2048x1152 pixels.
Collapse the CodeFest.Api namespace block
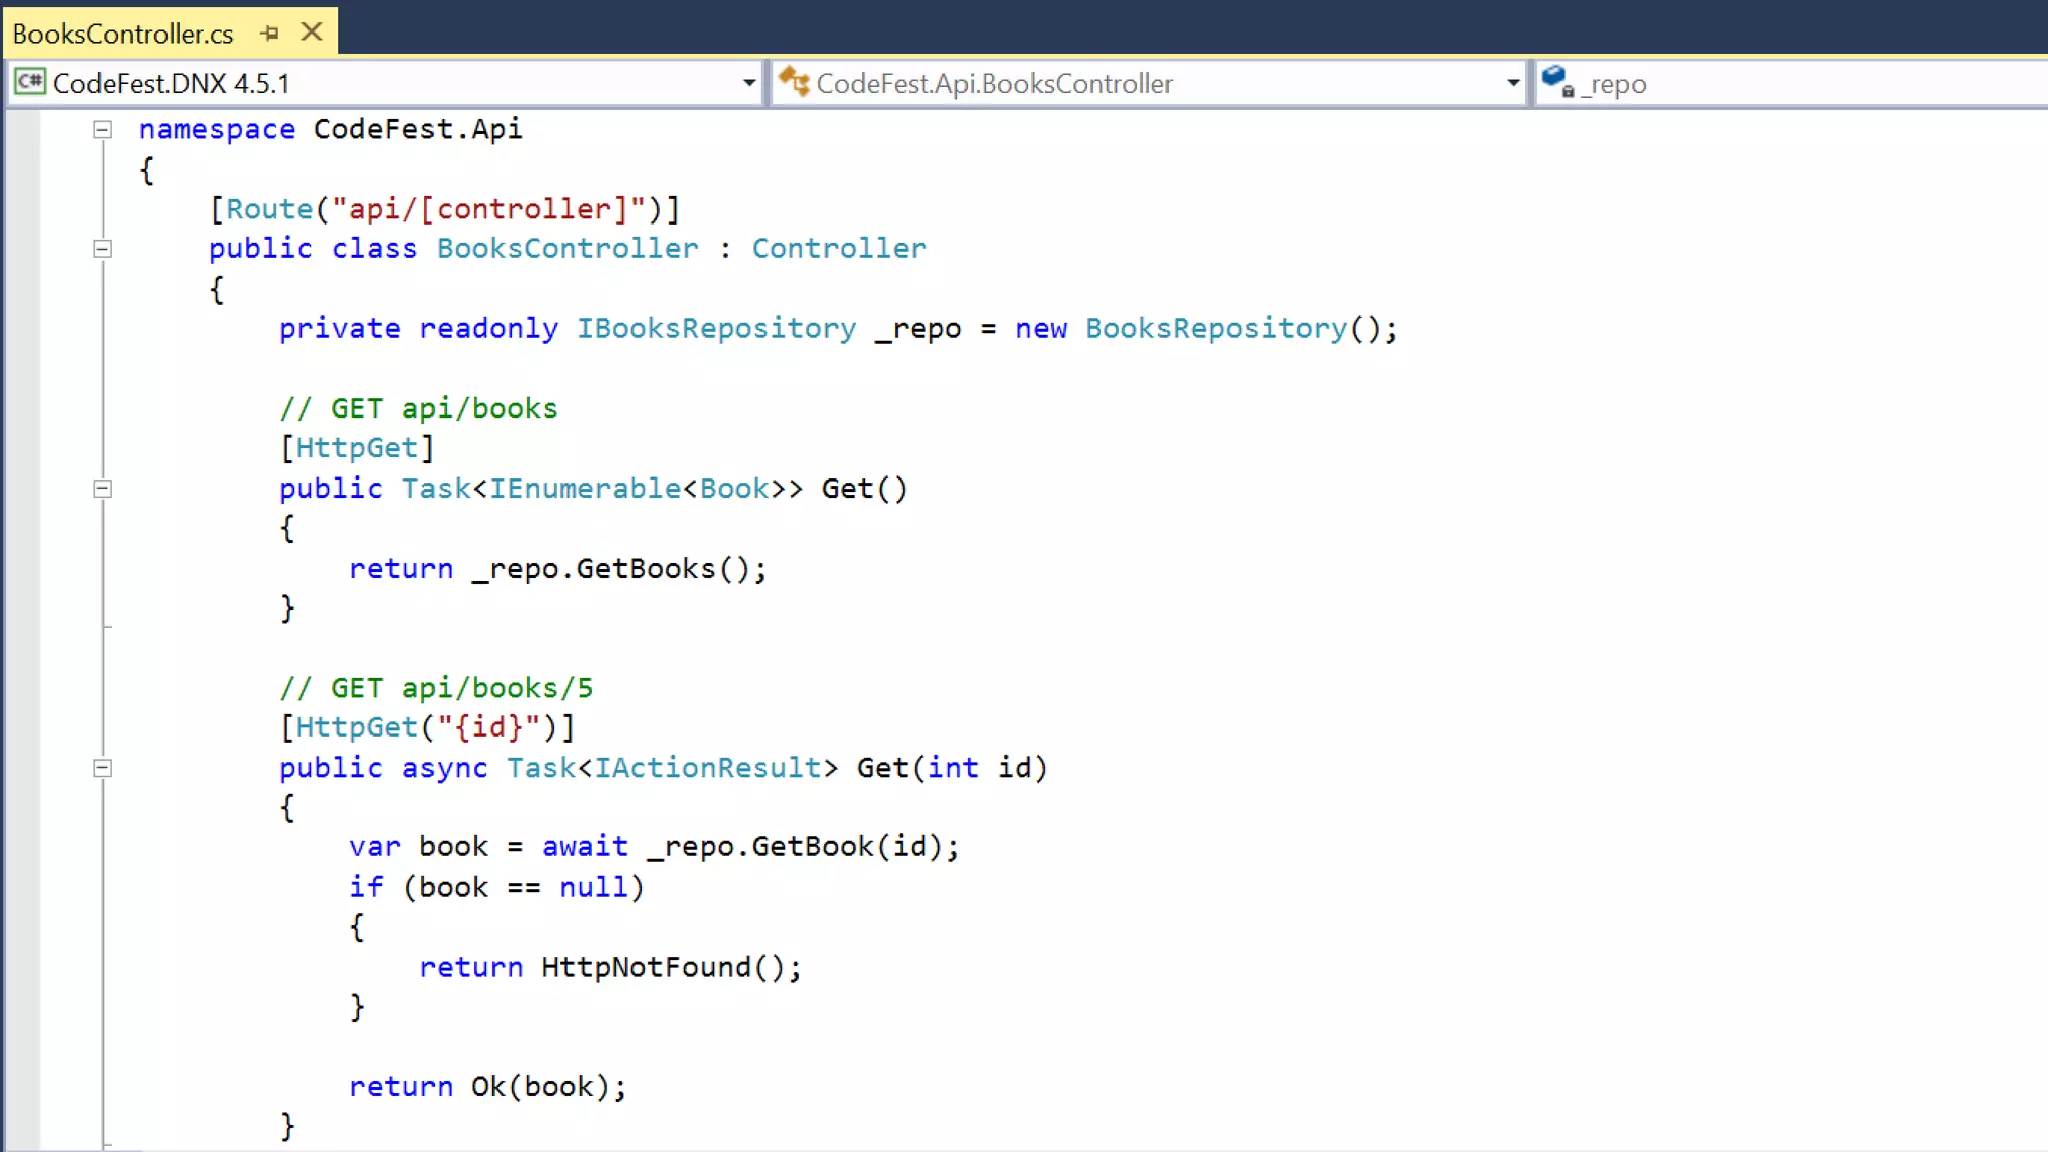coord(102,129)
